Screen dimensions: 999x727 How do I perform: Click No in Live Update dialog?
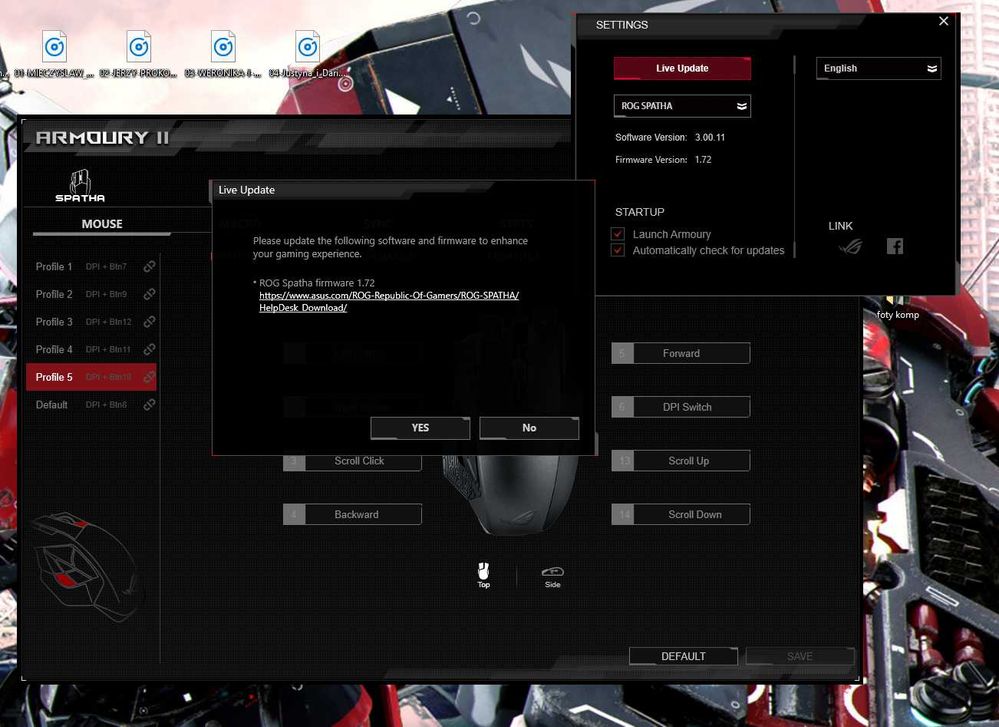click(x=529, y=428)
